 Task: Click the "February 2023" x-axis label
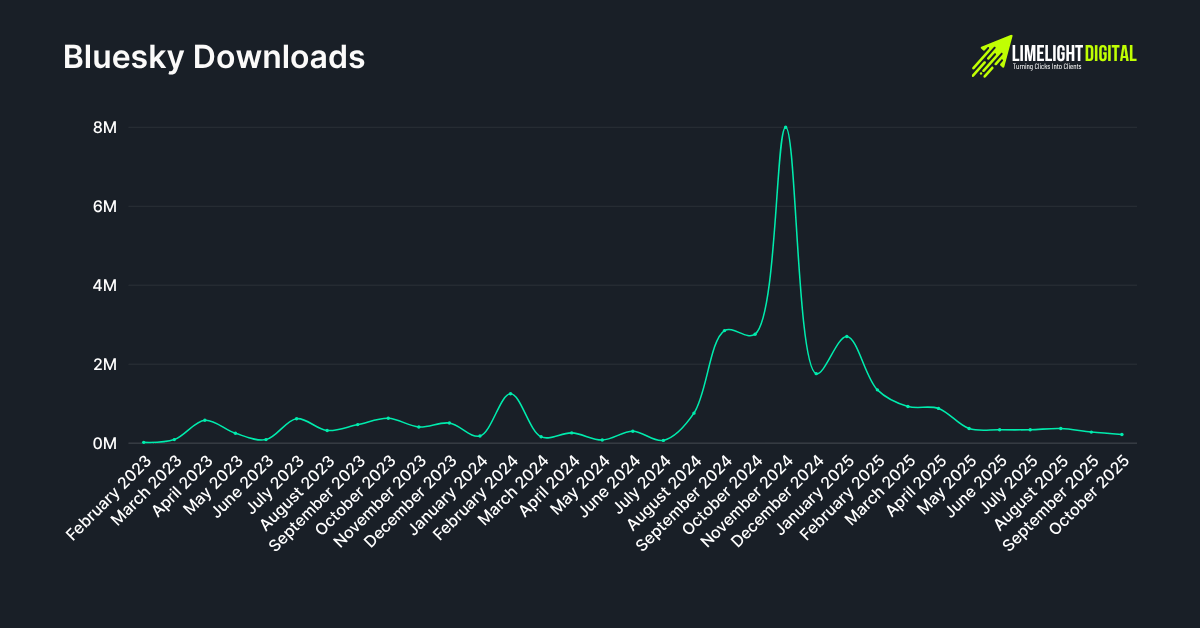click(x=110, y=496)
